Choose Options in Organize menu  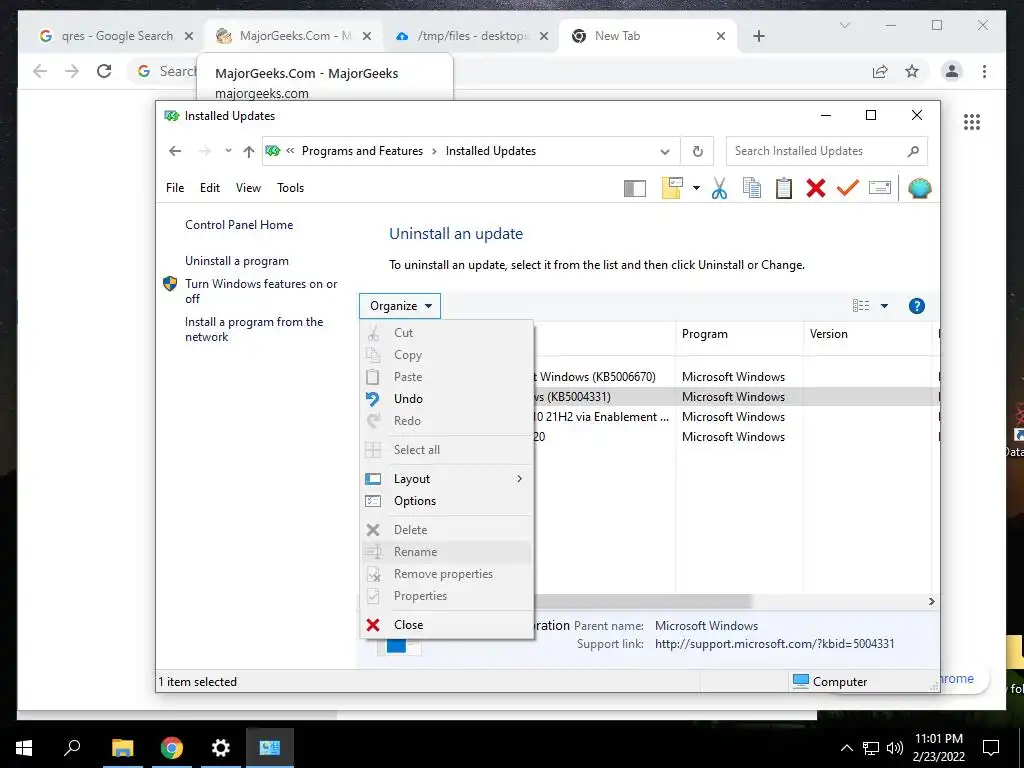447,501
